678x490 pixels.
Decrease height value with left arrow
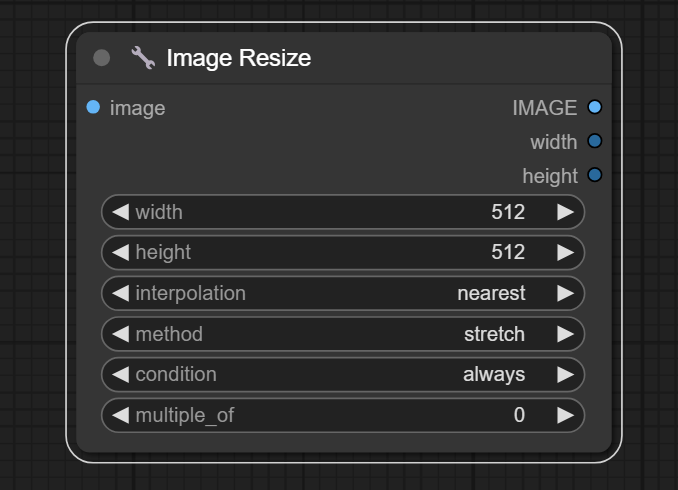click(x=120, y=253)
